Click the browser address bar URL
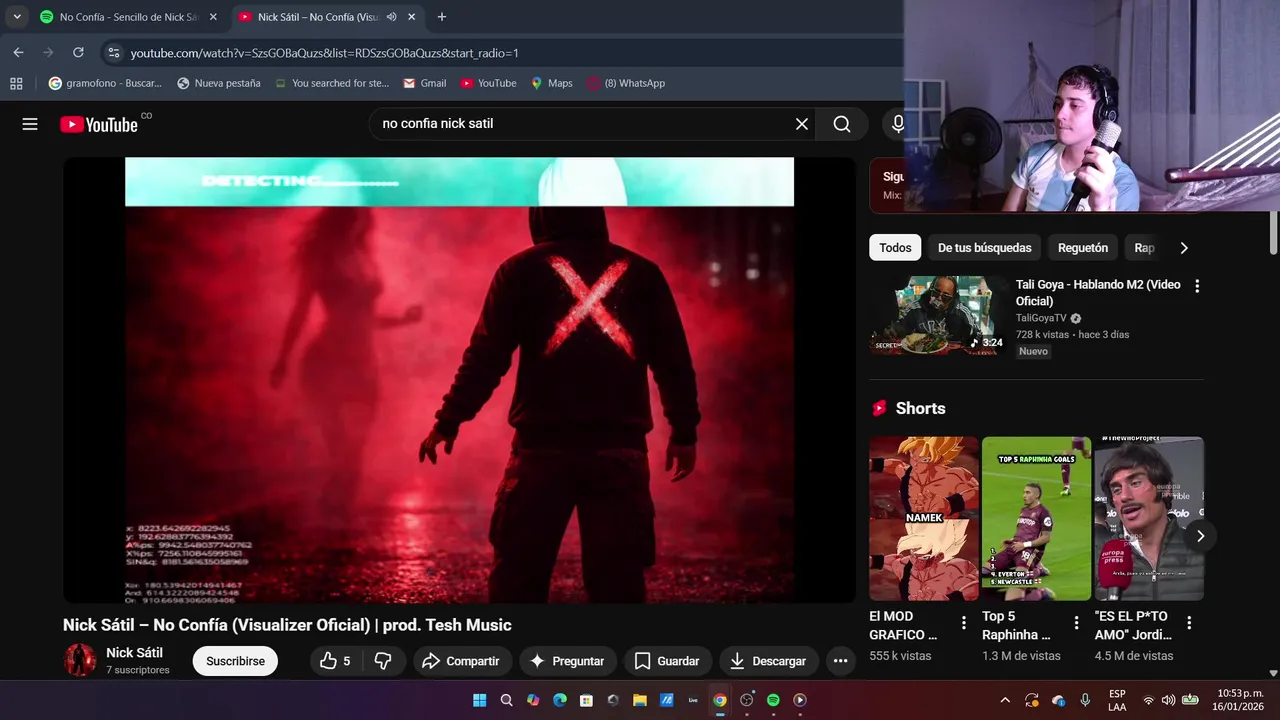 click(325, 53)
